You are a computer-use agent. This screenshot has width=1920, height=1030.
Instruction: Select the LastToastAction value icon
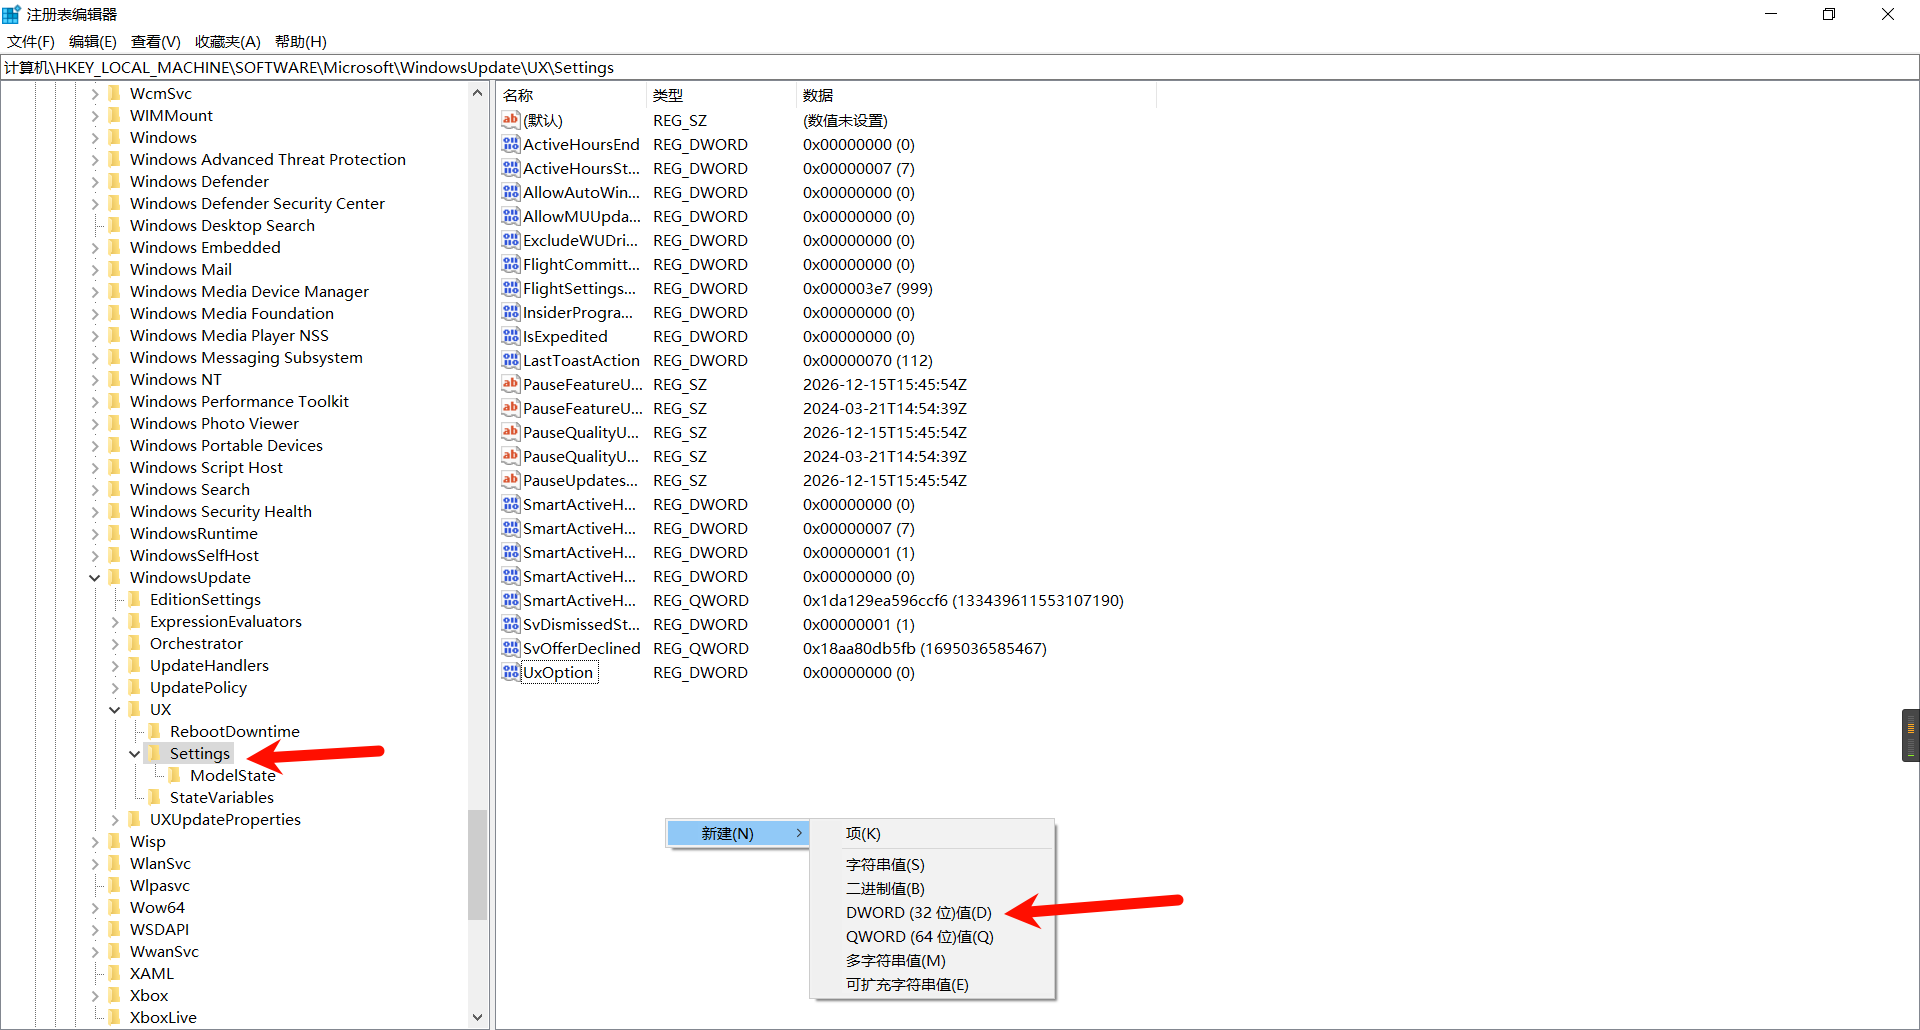(x=511, y=360)
